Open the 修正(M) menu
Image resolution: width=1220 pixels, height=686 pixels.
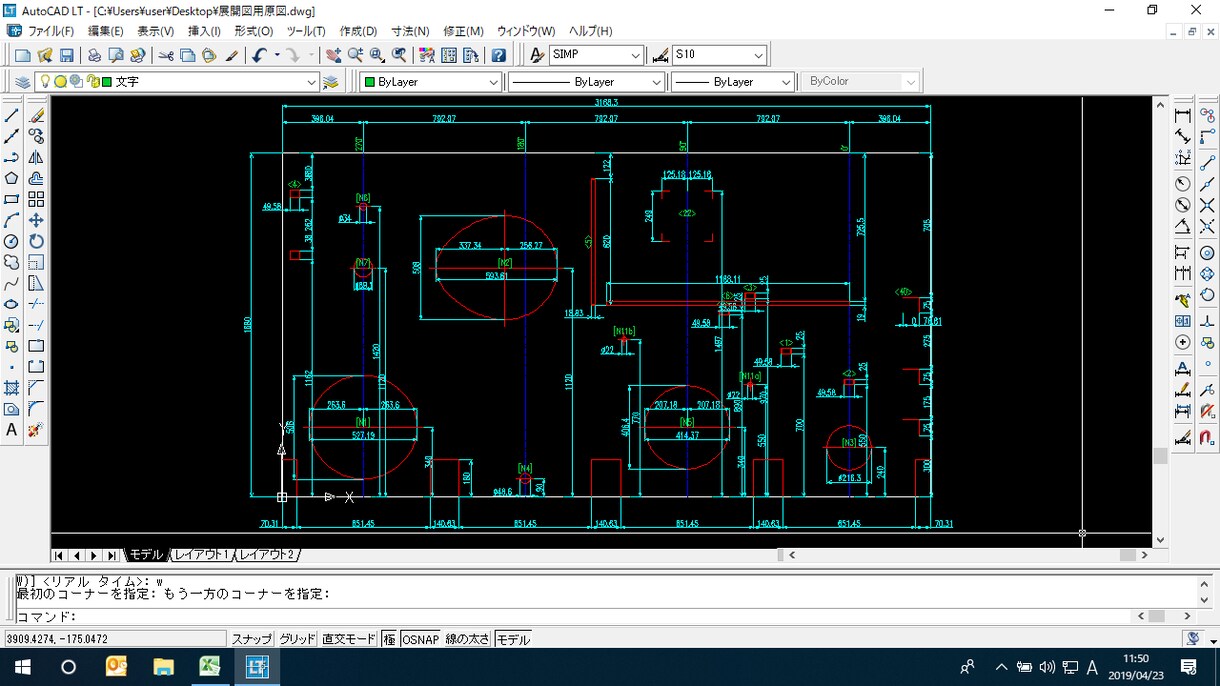click(x=463, y=31)
